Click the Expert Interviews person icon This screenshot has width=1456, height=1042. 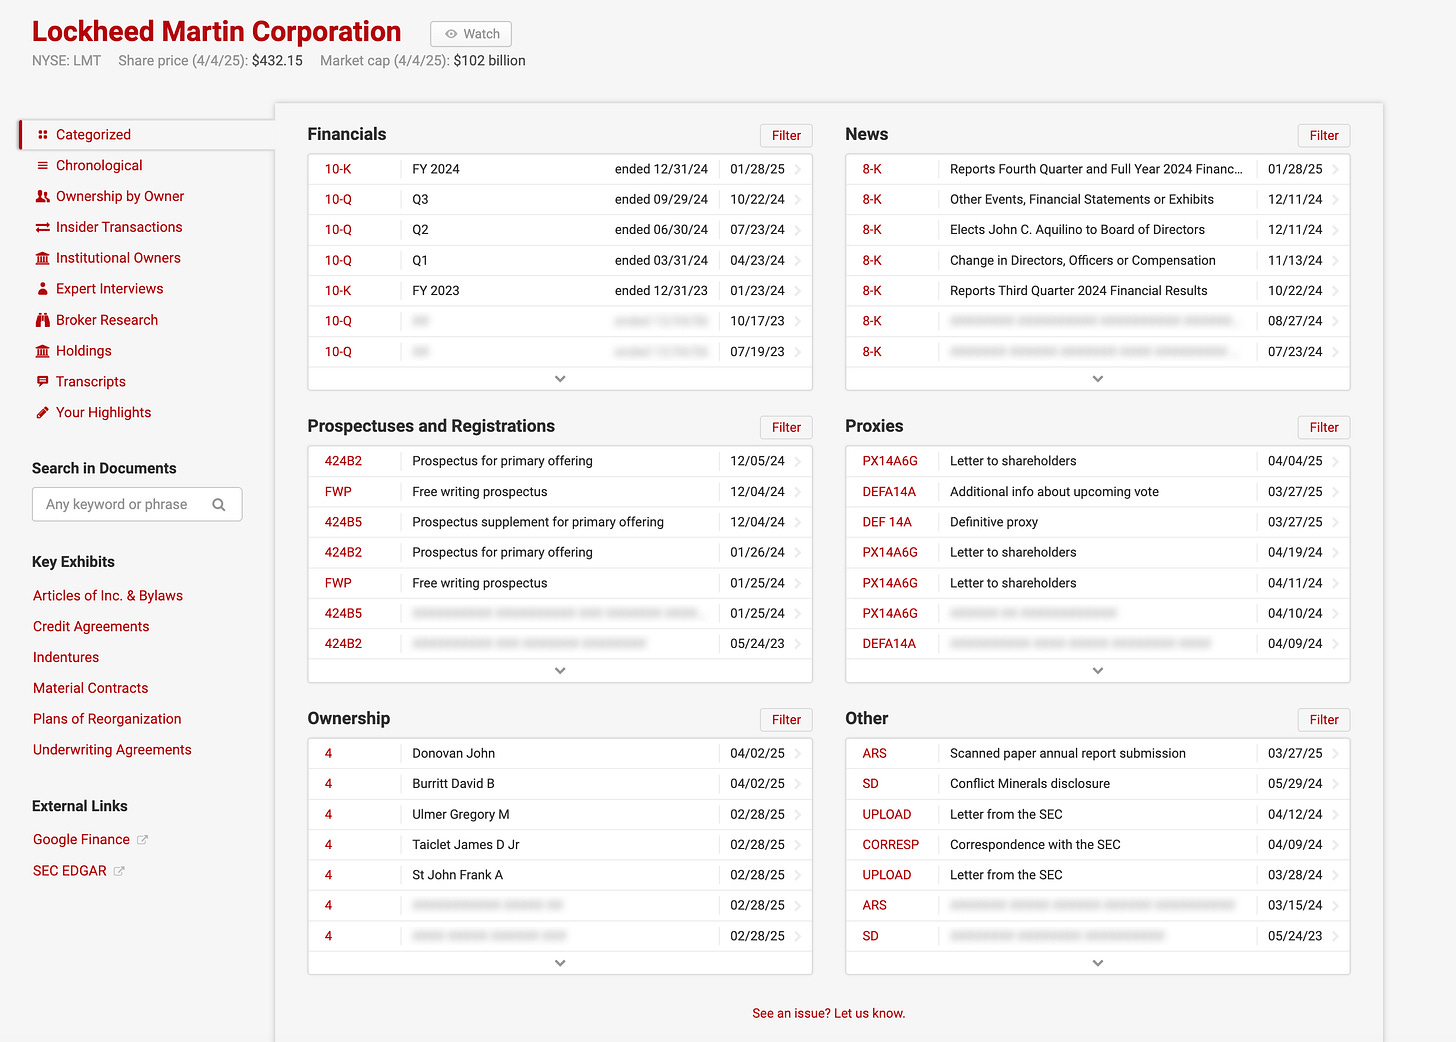(42, 289)
